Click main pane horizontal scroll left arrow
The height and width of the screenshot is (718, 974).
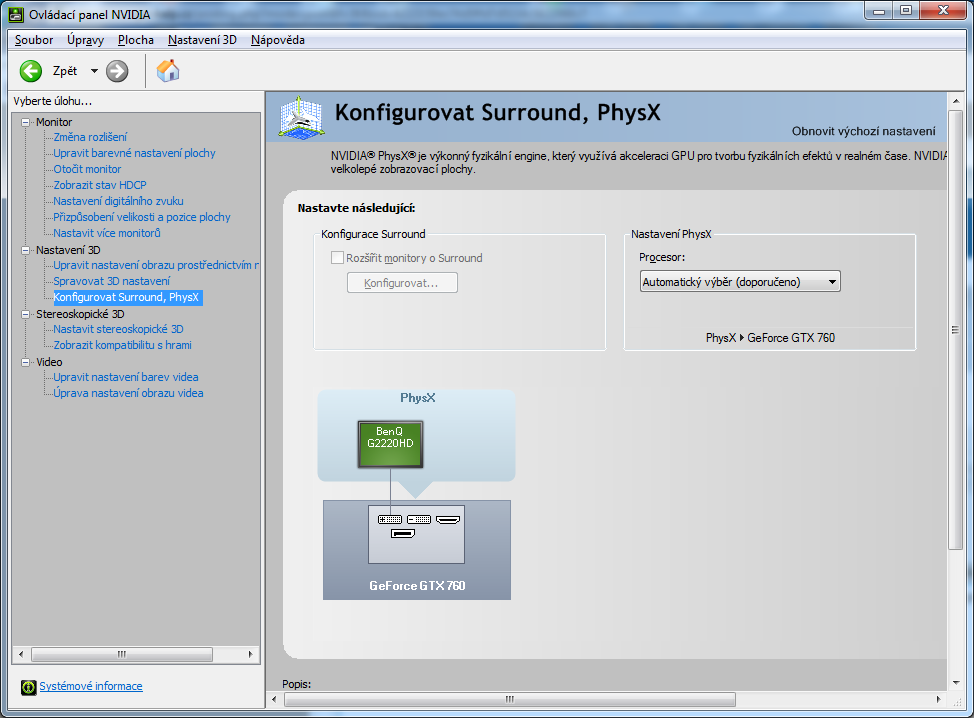[274, 699]
